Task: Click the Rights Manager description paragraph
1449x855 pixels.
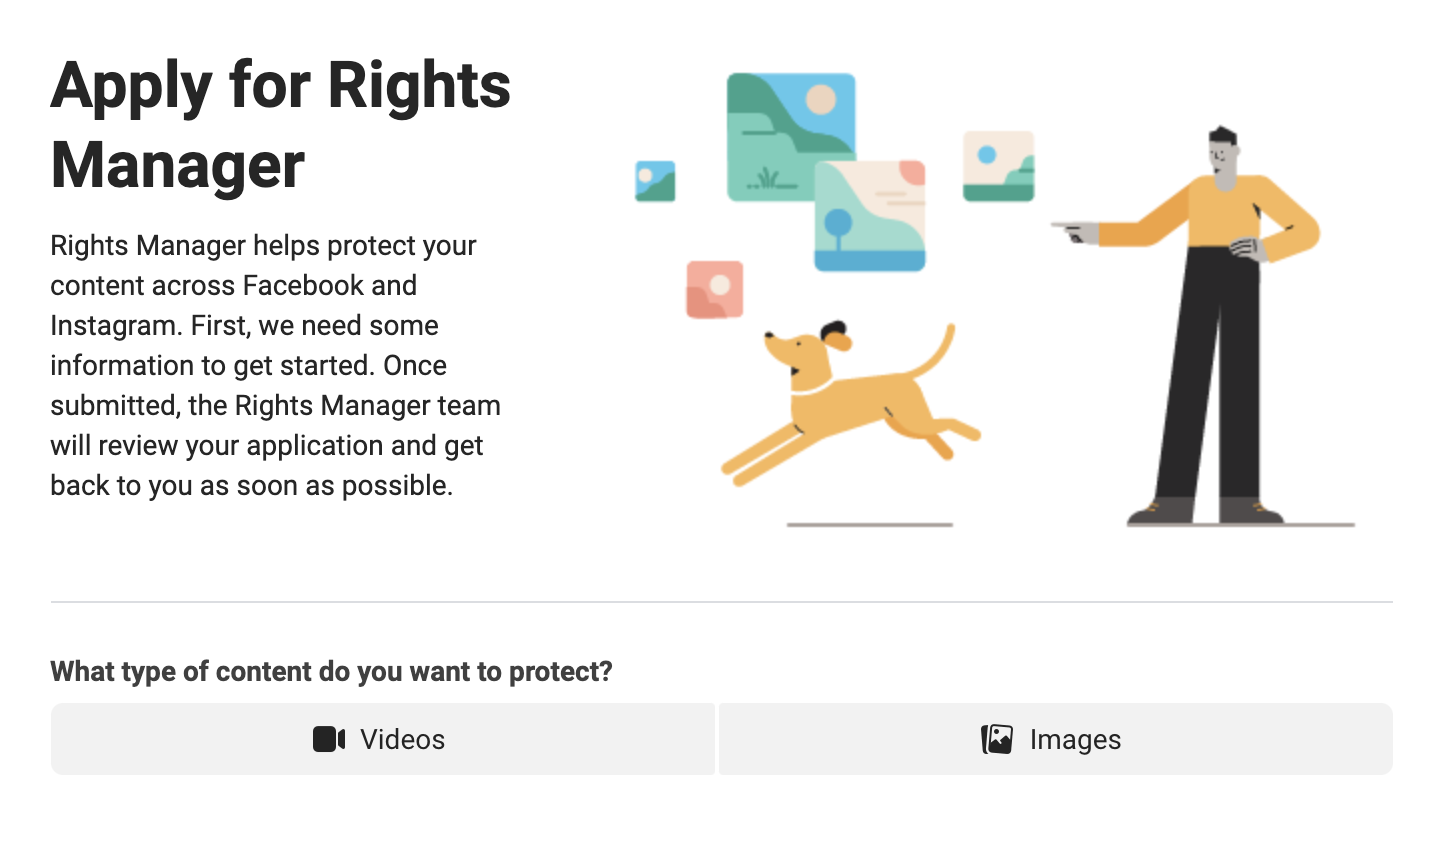Action: [x=275, y=365]
